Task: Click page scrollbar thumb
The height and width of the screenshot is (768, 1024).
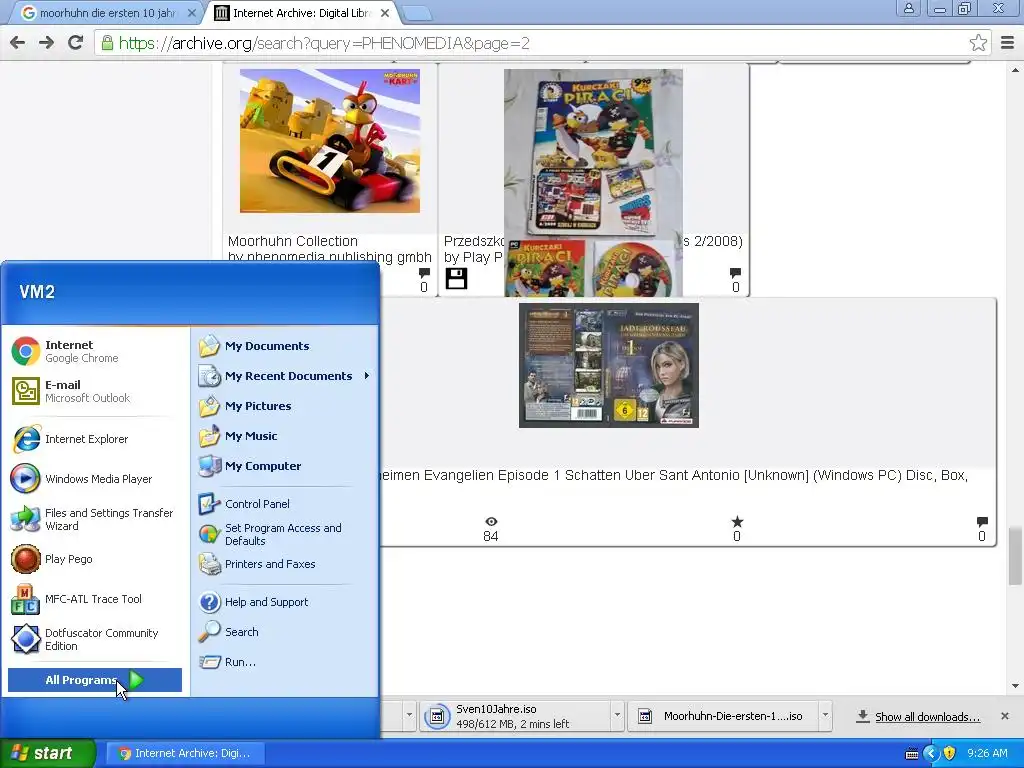Action: 1015,555
